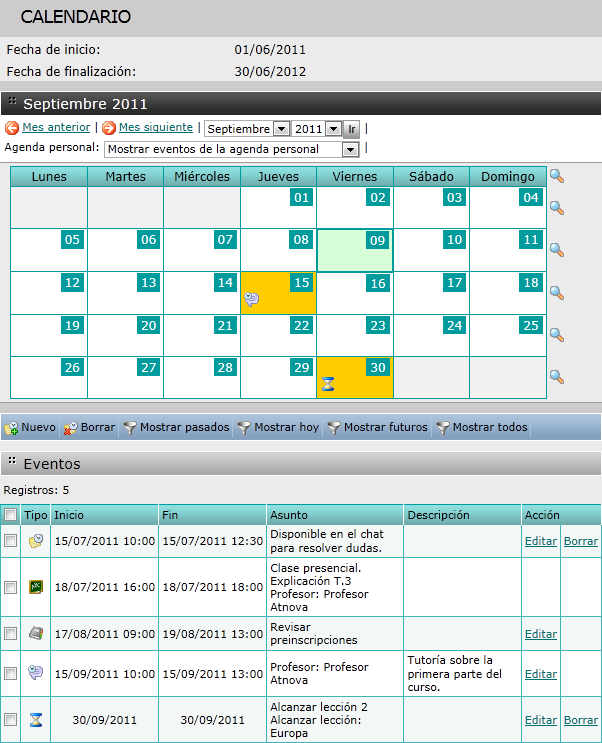Click the hourglass type icon for 30/09/2011 event
The height and width of the screenshot is (743, 602).
(x=36, y=720)
